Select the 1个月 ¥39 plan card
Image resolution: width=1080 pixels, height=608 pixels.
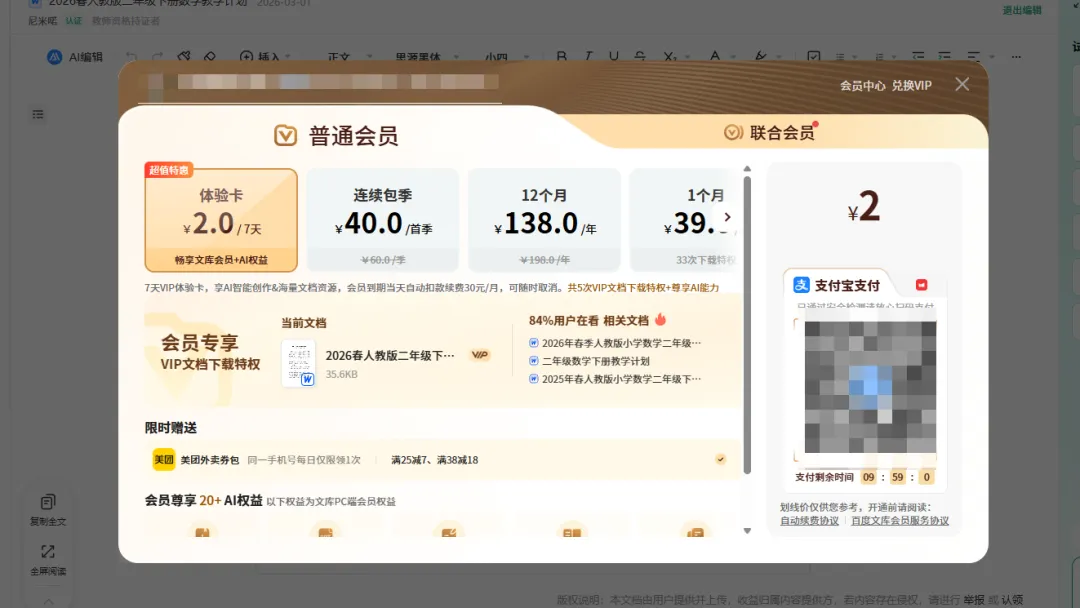coord(682,220)
